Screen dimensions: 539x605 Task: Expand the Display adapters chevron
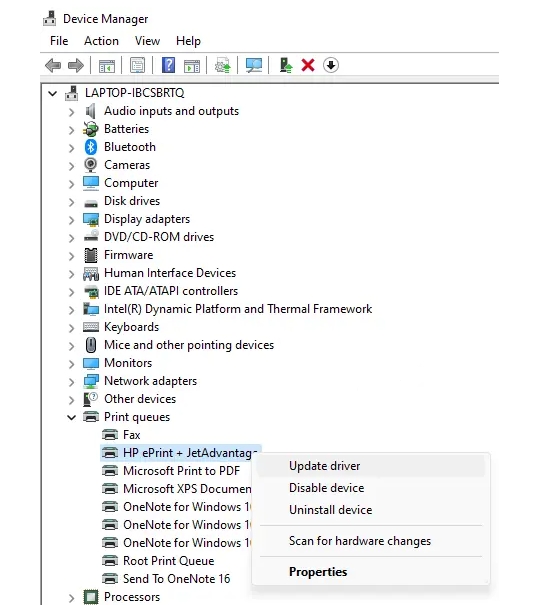pos(71,220)
